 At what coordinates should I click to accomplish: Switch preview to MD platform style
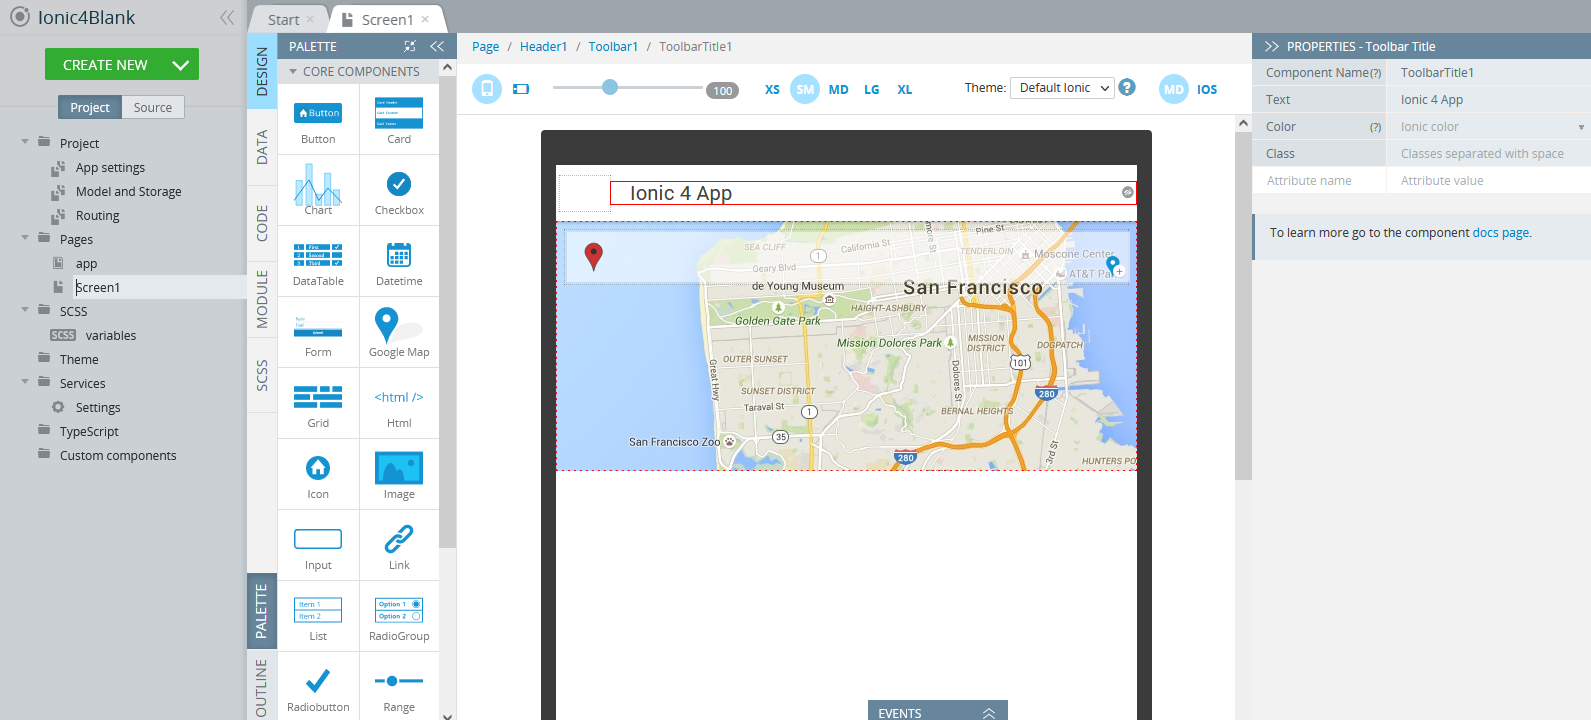(1174, 89)
